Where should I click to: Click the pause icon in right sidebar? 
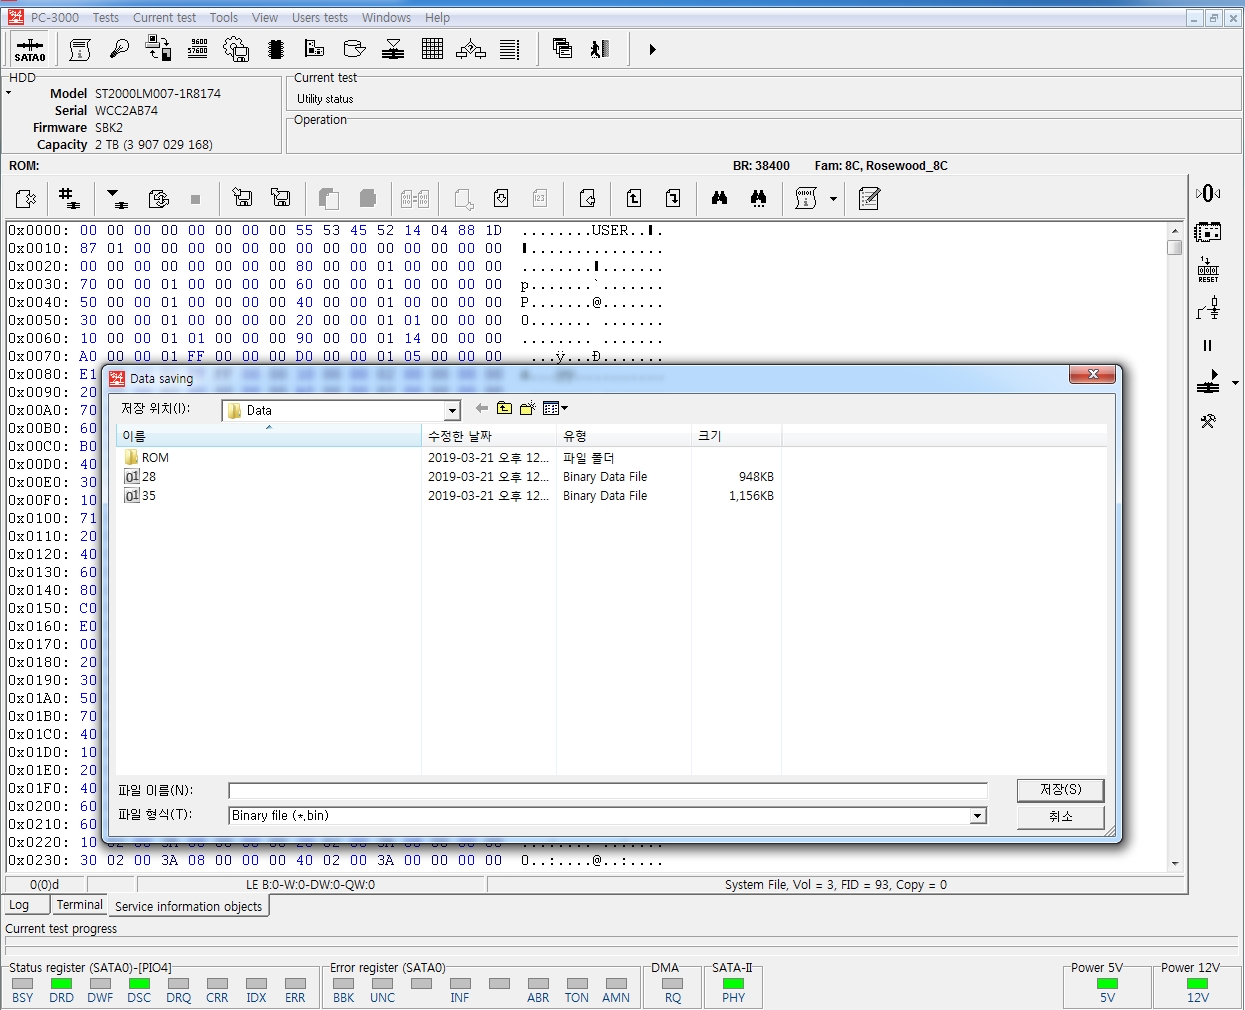coord(1207,345)
